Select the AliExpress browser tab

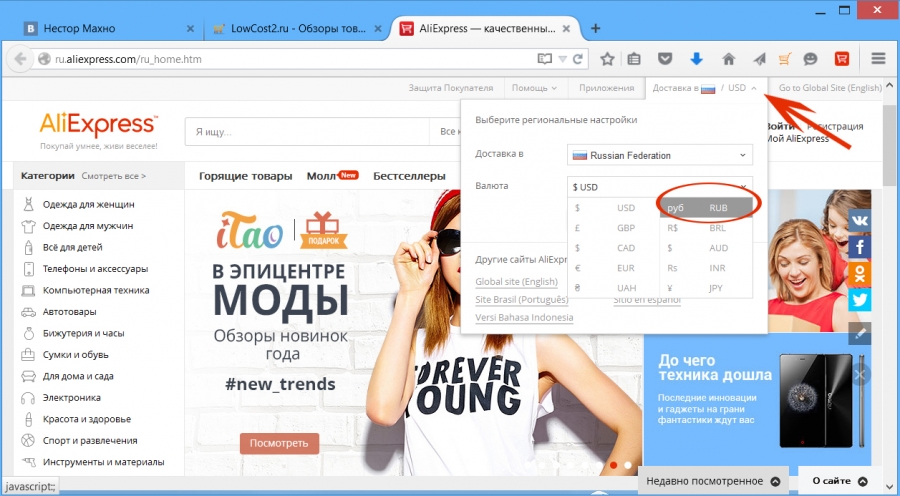click(486, 29)
